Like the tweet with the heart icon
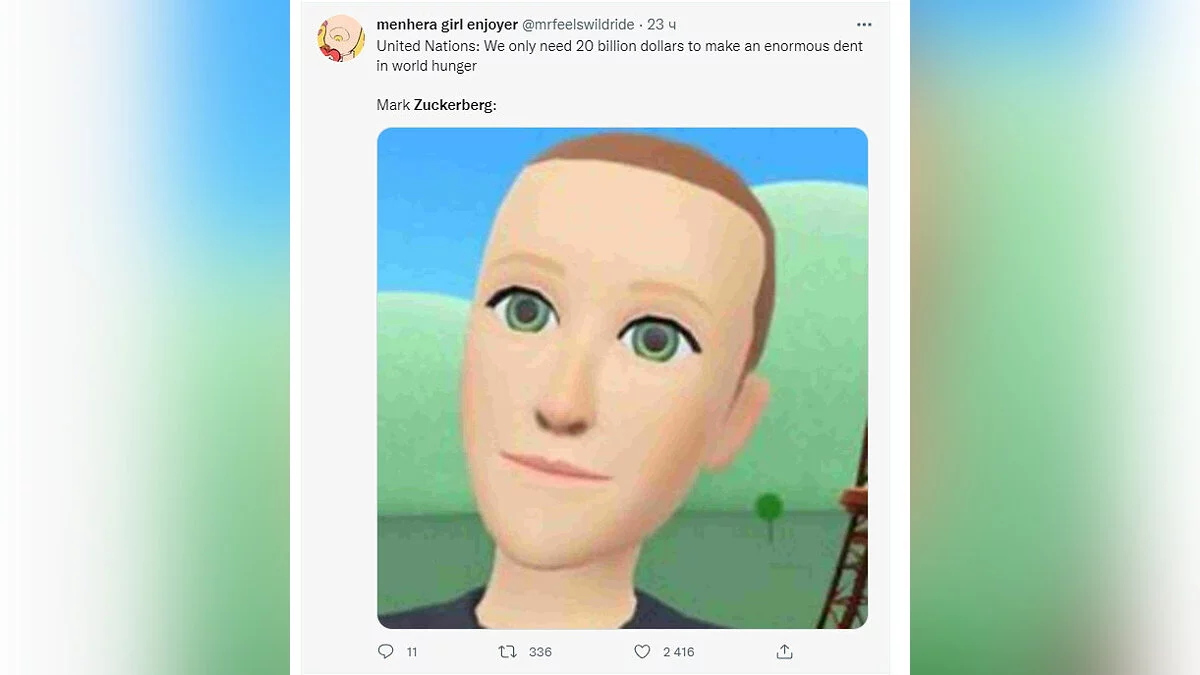1200x675 pixels. pos(642,651)
